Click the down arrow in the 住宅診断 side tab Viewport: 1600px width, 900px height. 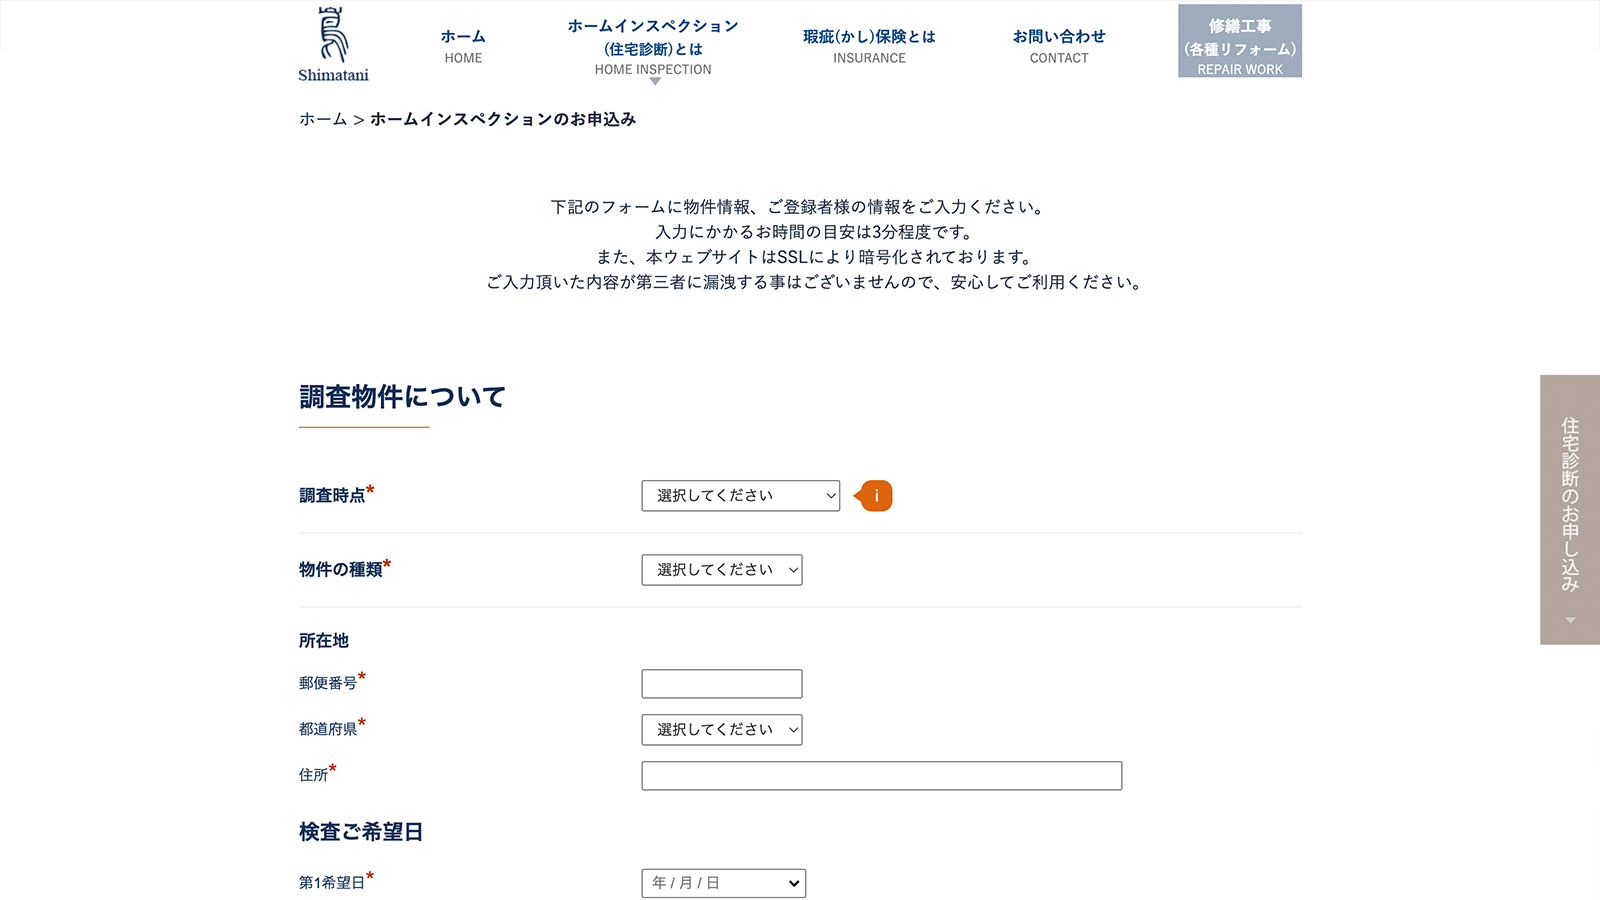1569,620
